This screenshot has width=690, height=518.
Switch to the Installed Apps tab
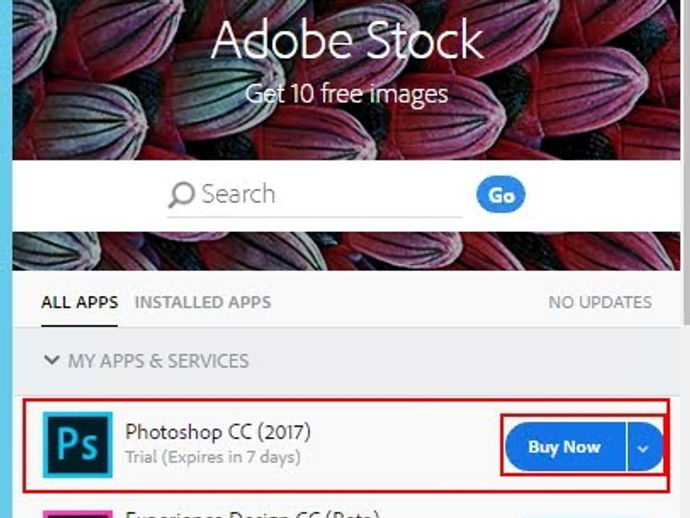[202, 302]
